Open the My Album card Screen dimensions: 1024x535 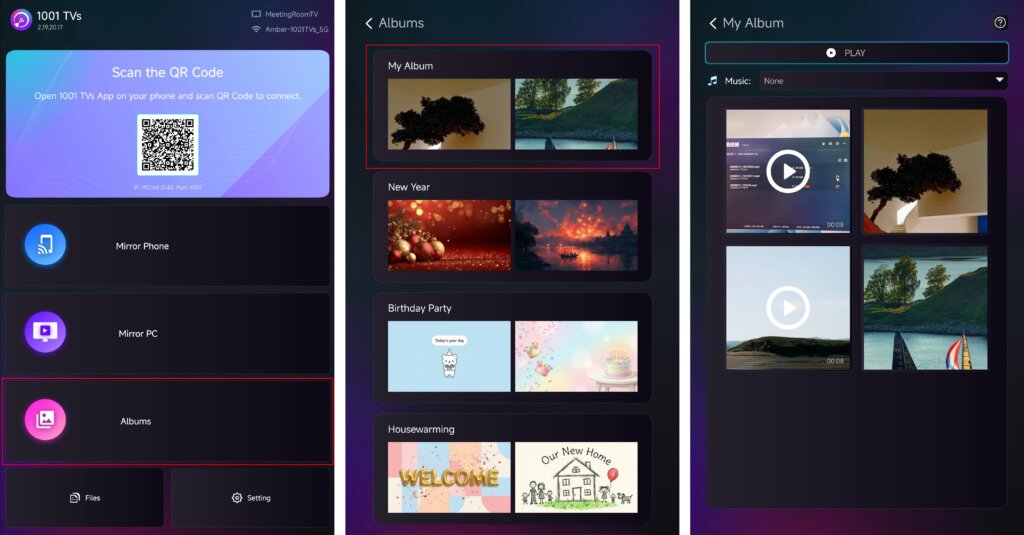click(x=512, y=106)
